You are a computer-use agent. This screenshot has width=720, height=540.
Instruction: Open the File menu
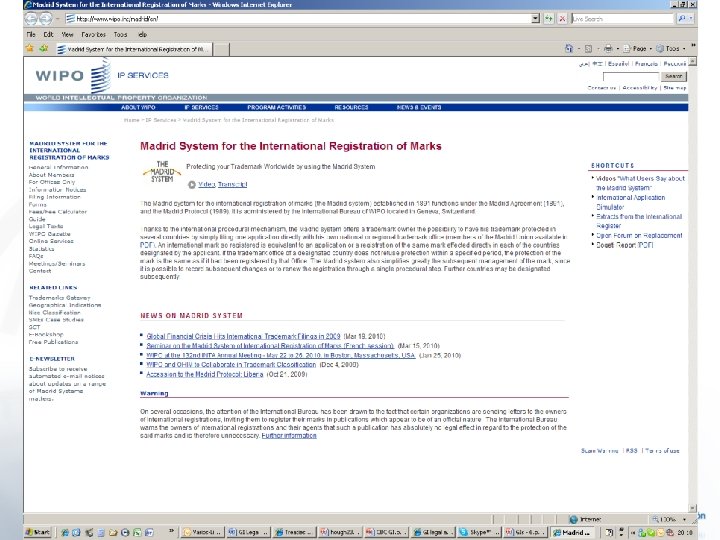pos(31,34)
